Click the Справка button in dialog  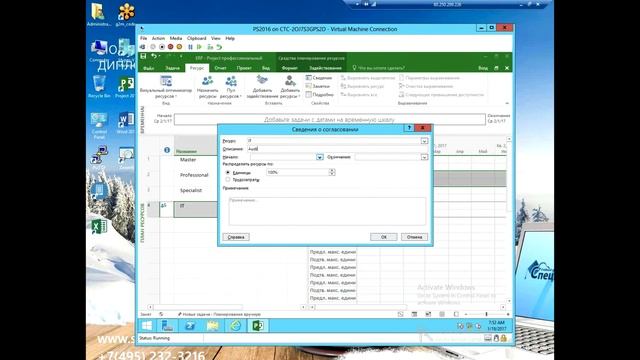[236, 237]
